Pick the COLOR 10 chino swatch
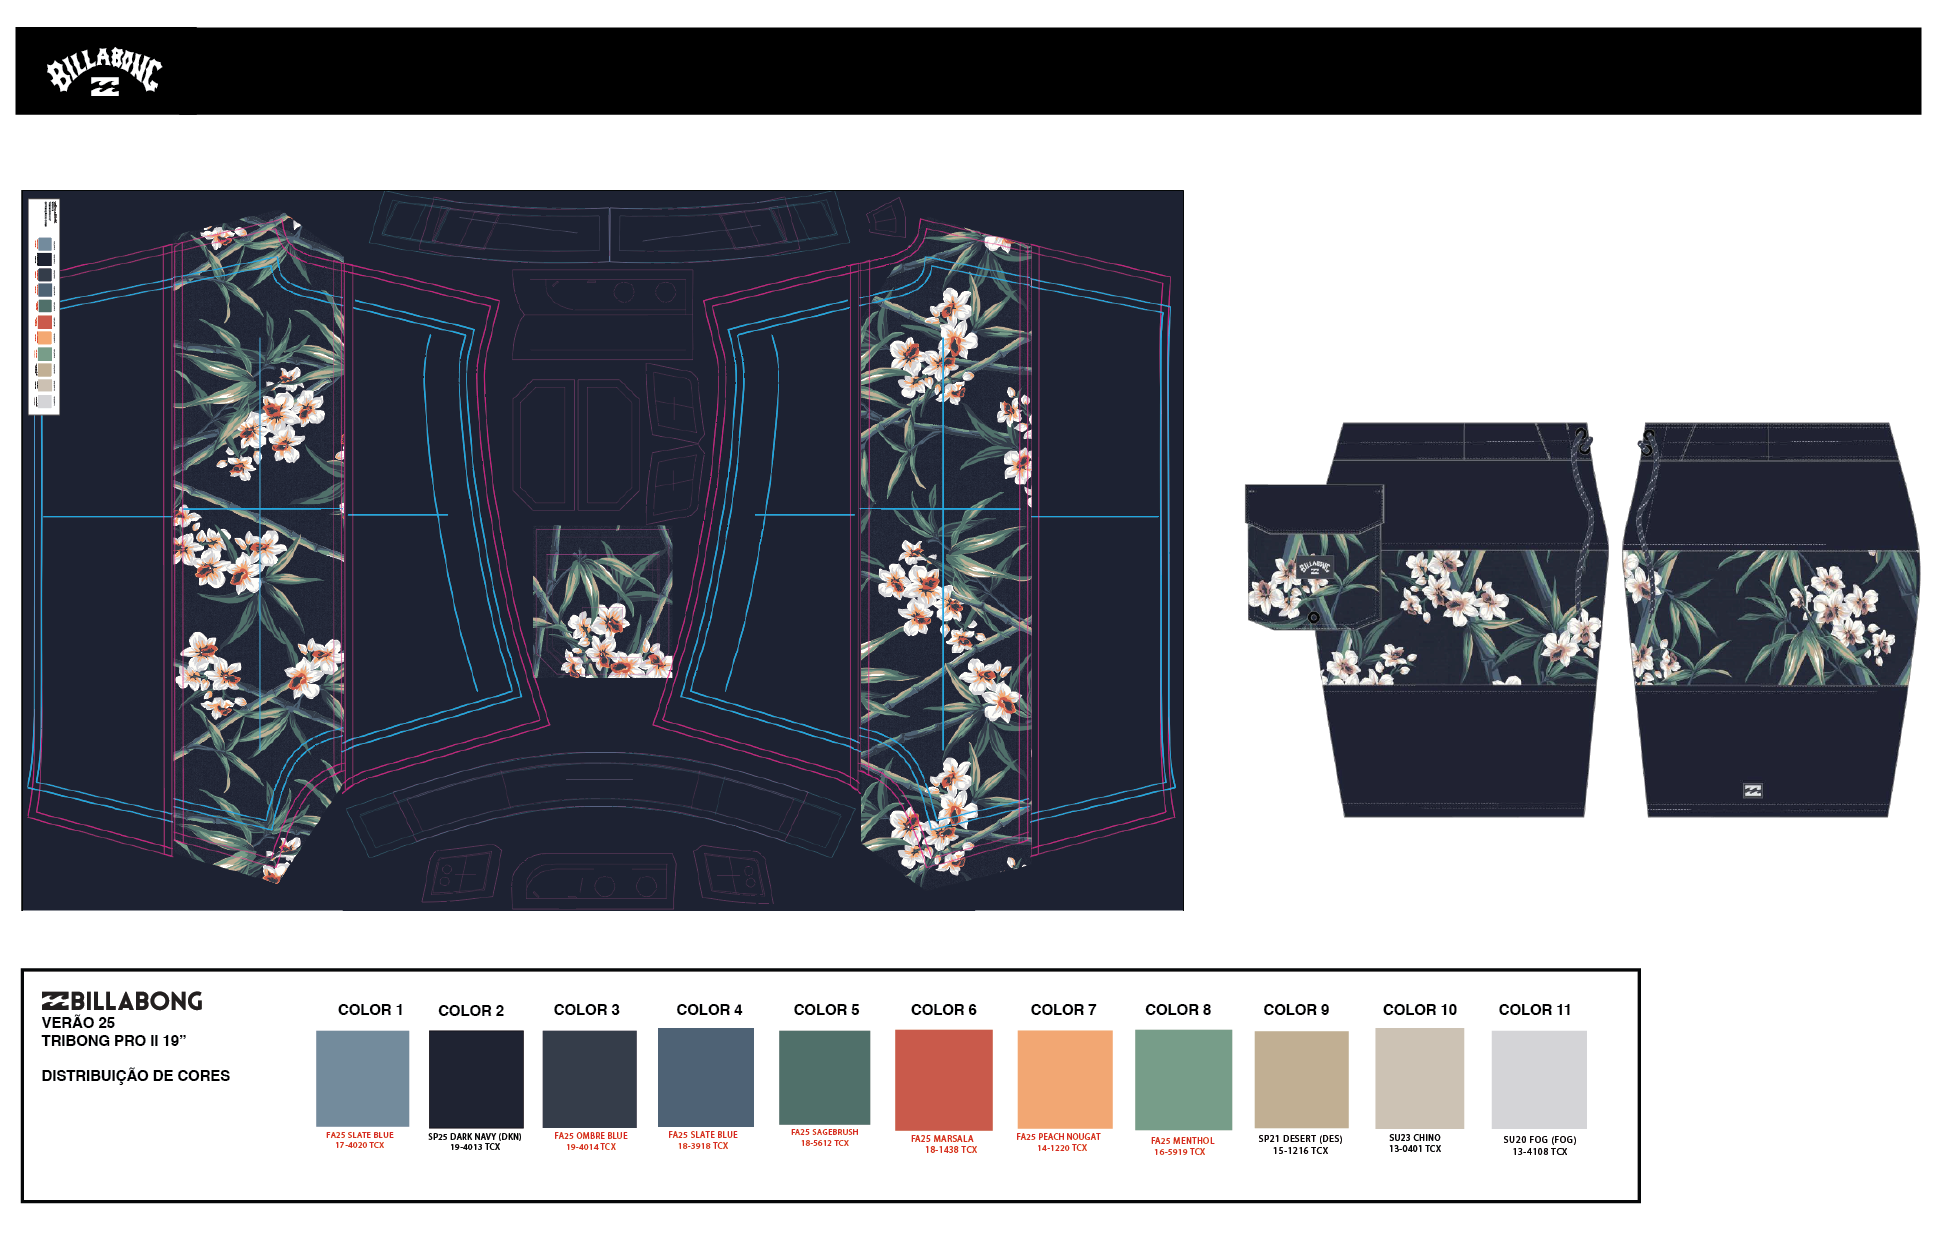Screen dimensions: 1941x1241 point(1419,1078)
